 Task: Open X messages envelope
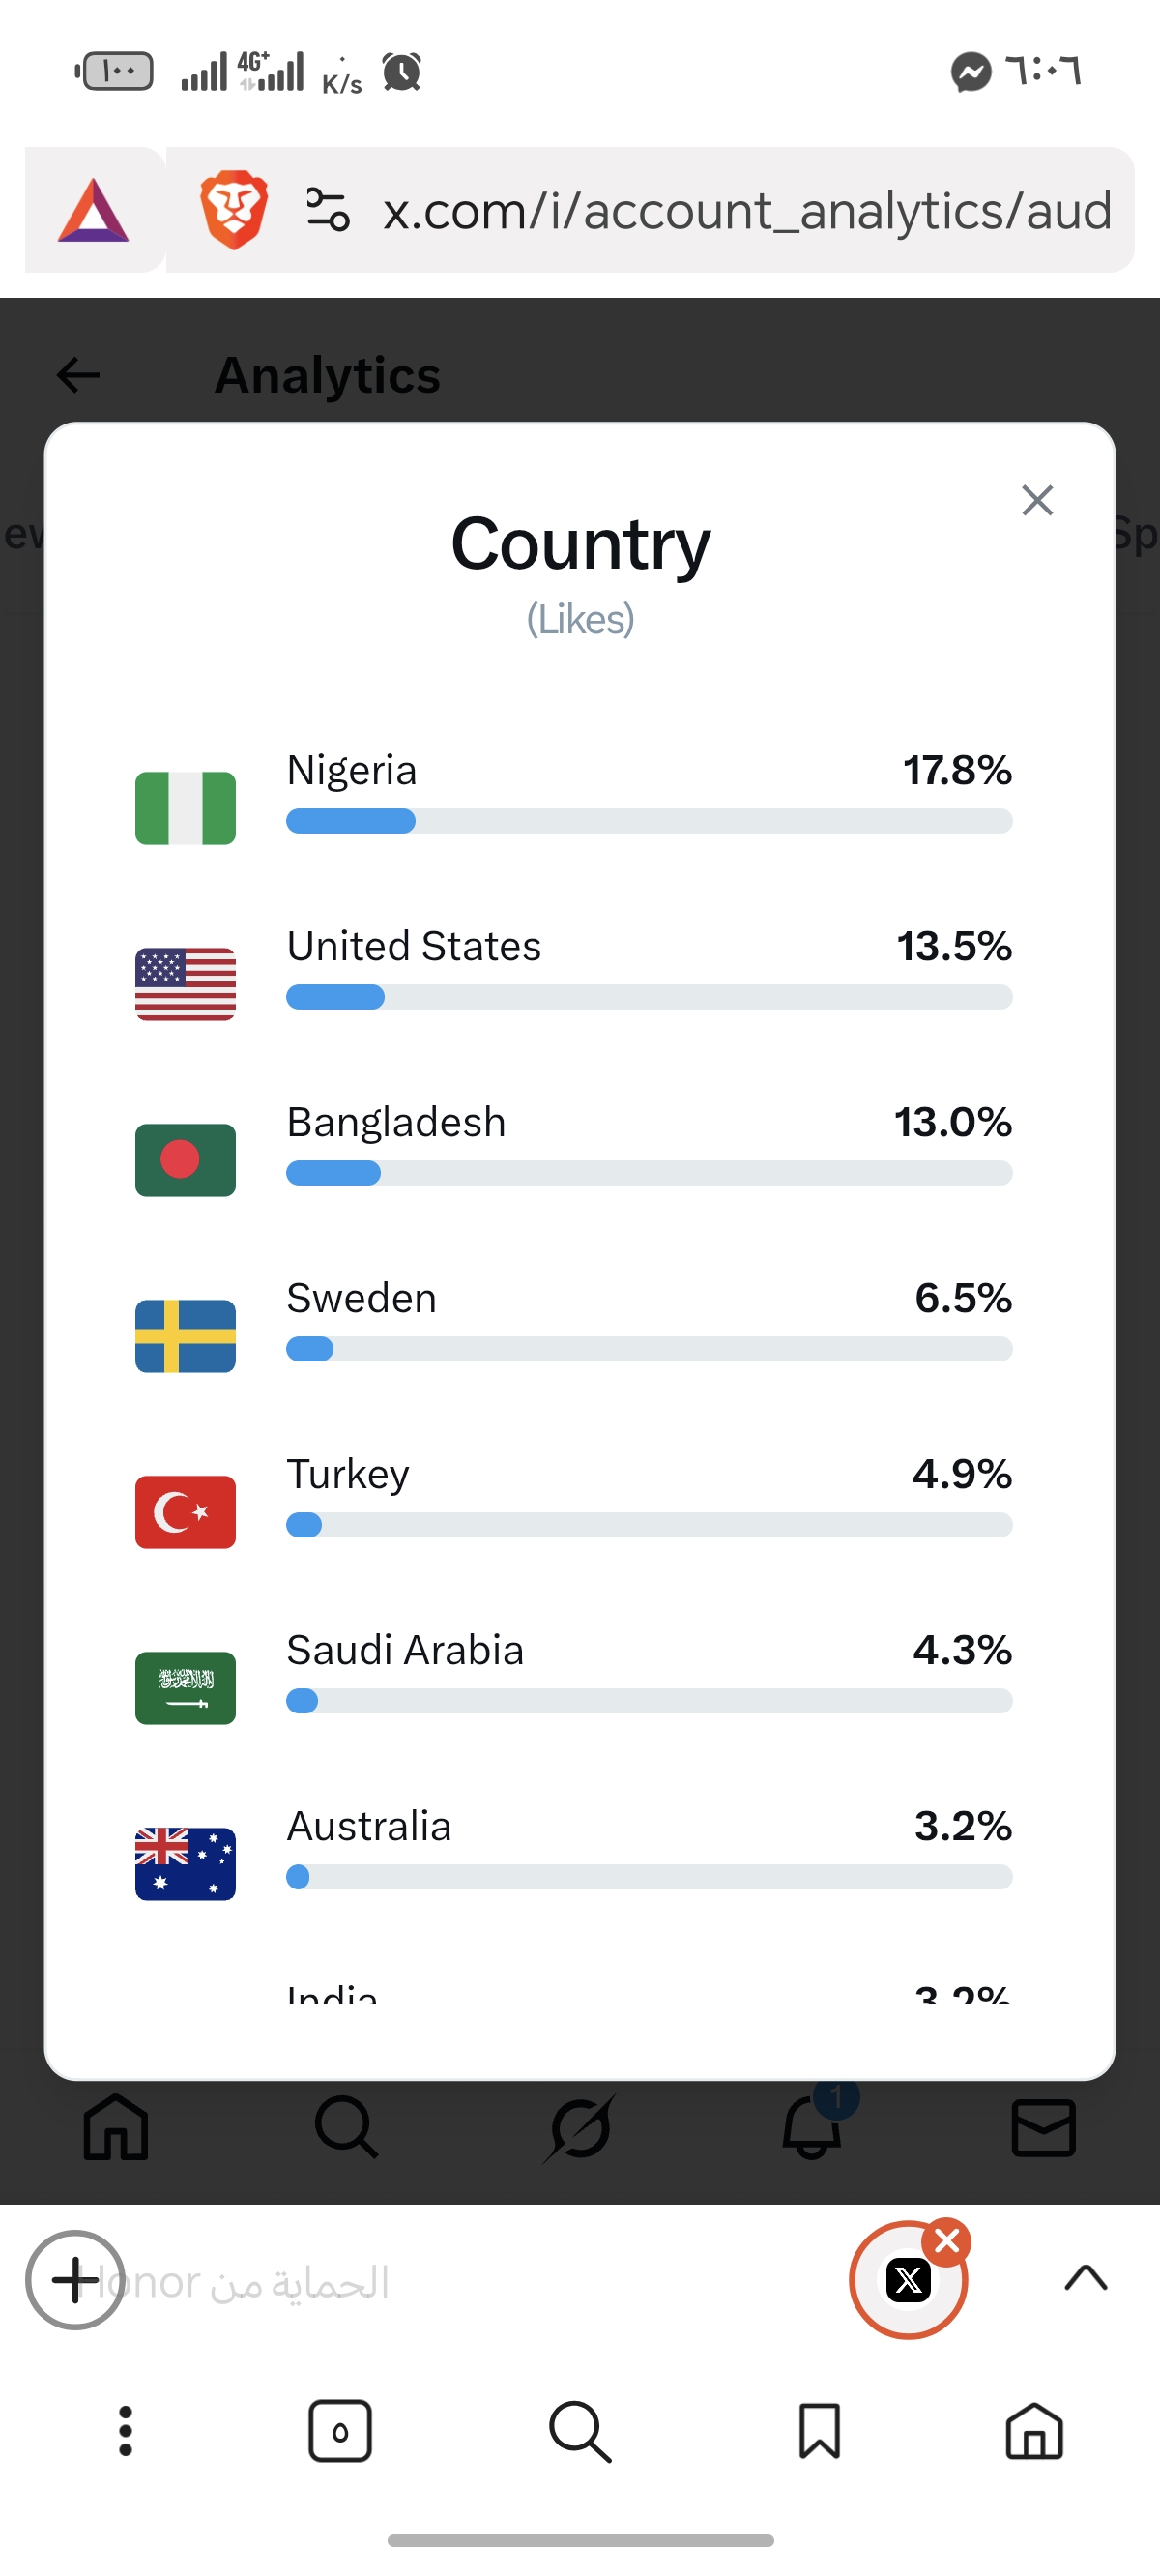coord(1043,2127)
